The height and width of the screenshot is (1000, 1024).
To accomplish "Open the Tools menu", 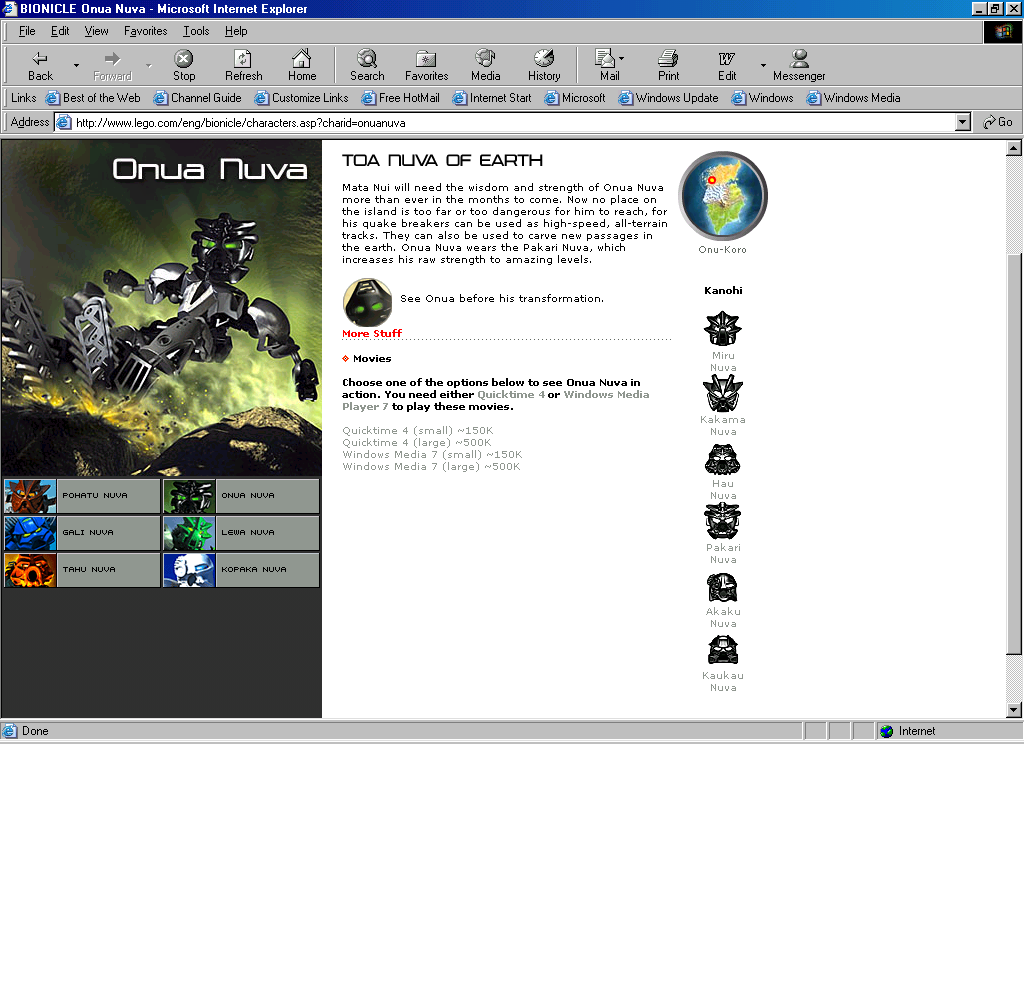I will pyautogui.click(x=196, y=31).
